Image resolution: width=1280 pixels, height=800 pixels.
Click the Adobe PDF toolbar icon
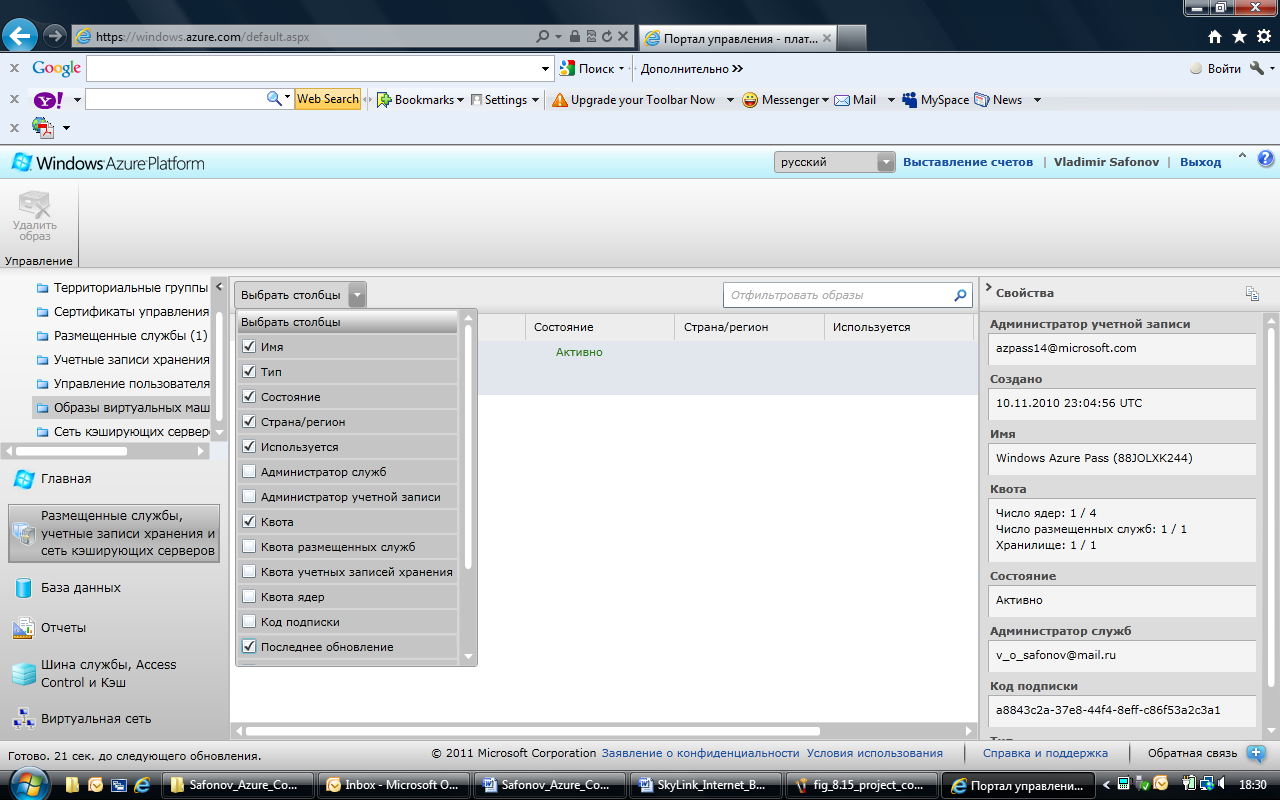click(x=43, y=128)
